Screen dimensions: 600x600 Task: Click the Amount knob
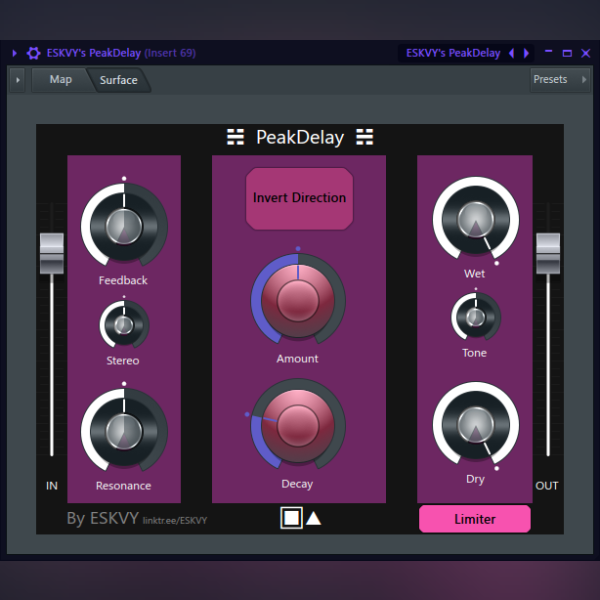pos(298,301)
